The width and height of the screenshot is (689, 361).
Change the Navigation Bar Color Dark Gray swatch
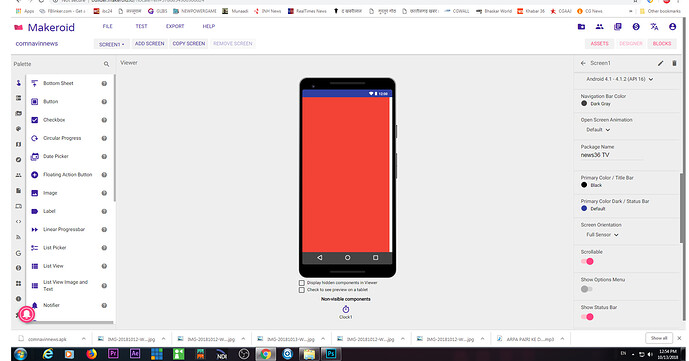pos(584,104)
